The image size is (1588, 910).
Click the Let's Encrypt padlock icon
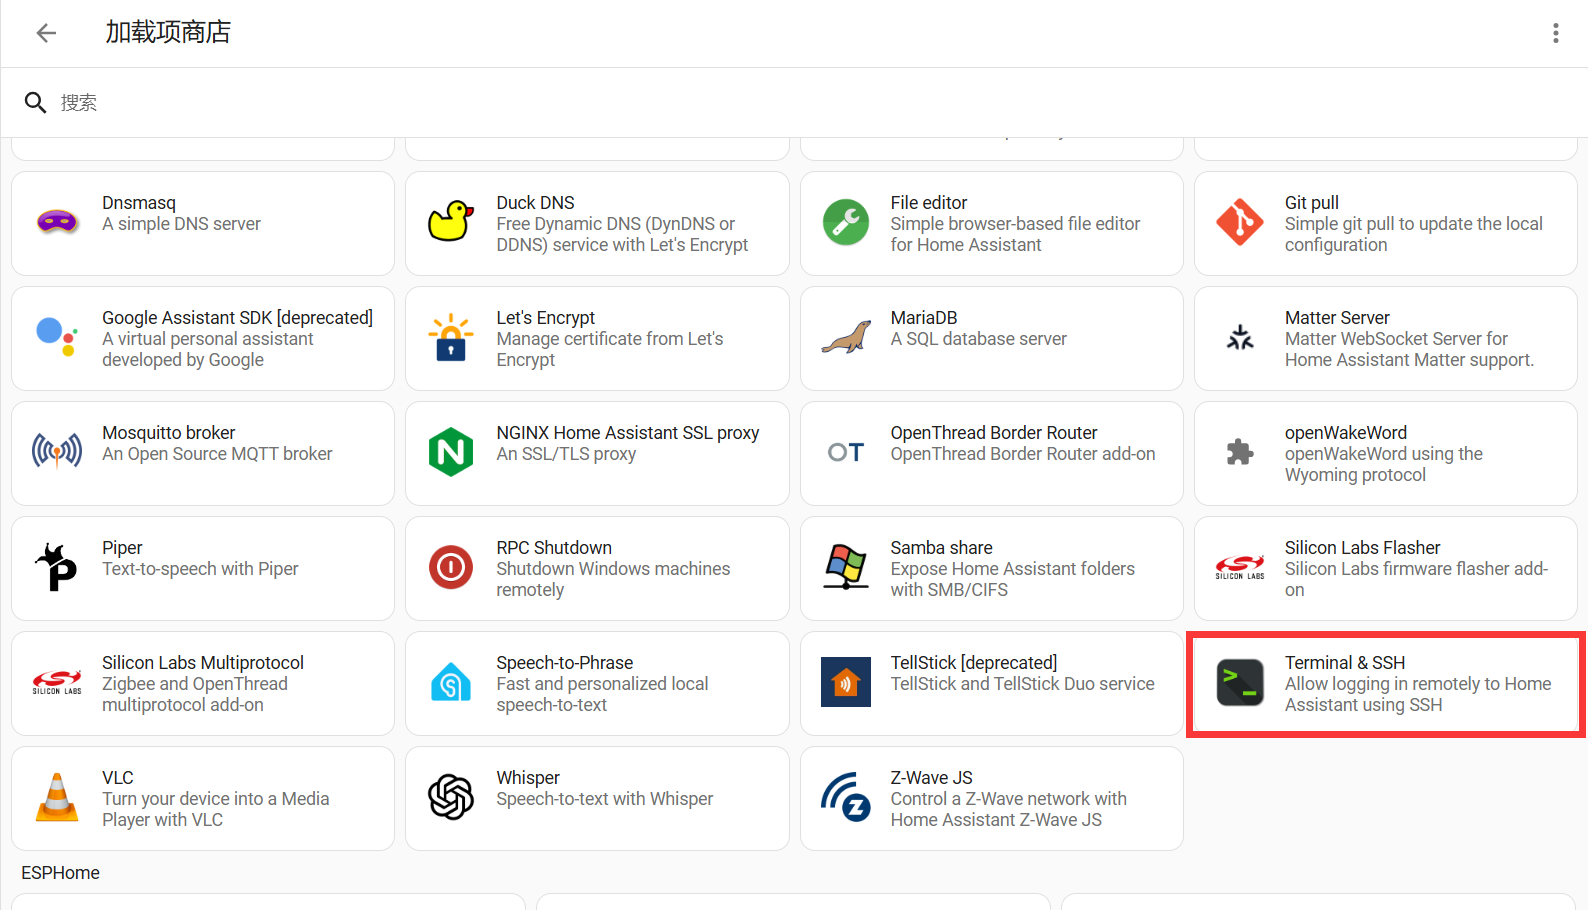click(451, 337)
